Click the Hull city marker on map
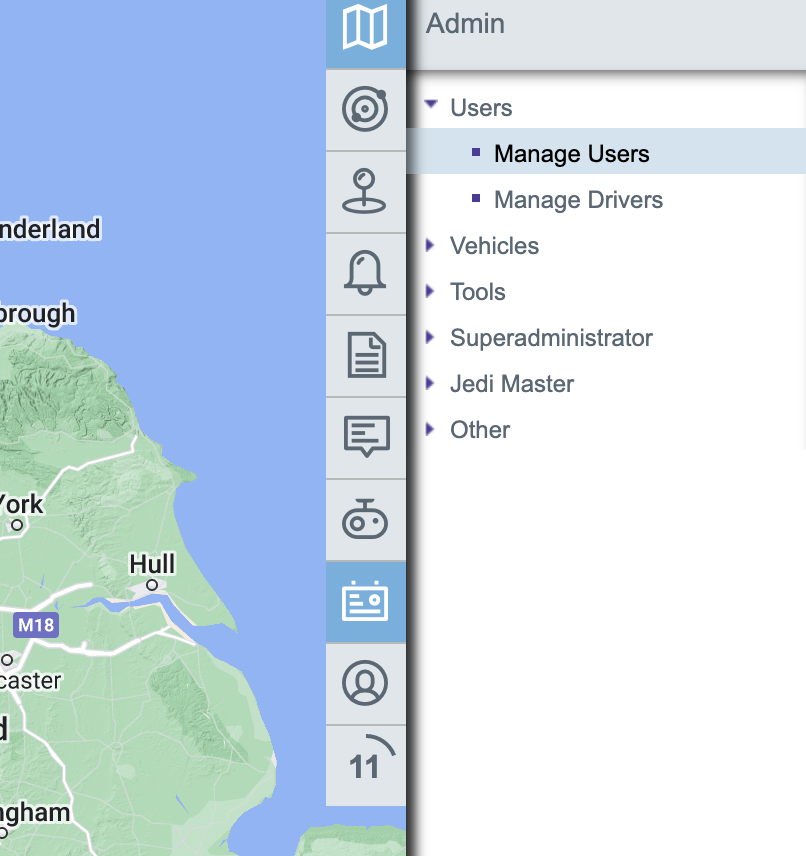Viewport: 806px width, 856px height. (x=152, y=584)
